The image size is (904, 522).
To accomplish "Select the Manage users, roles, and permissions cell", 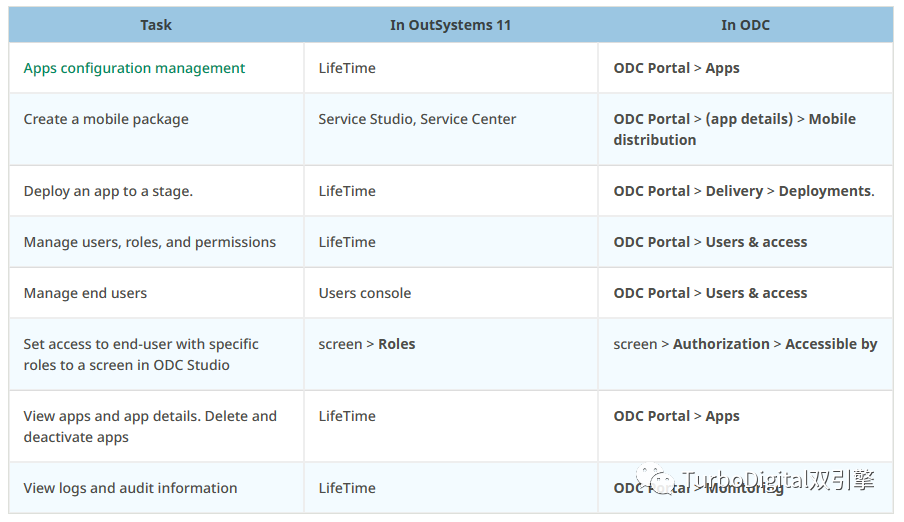I will tap(150, 242).
